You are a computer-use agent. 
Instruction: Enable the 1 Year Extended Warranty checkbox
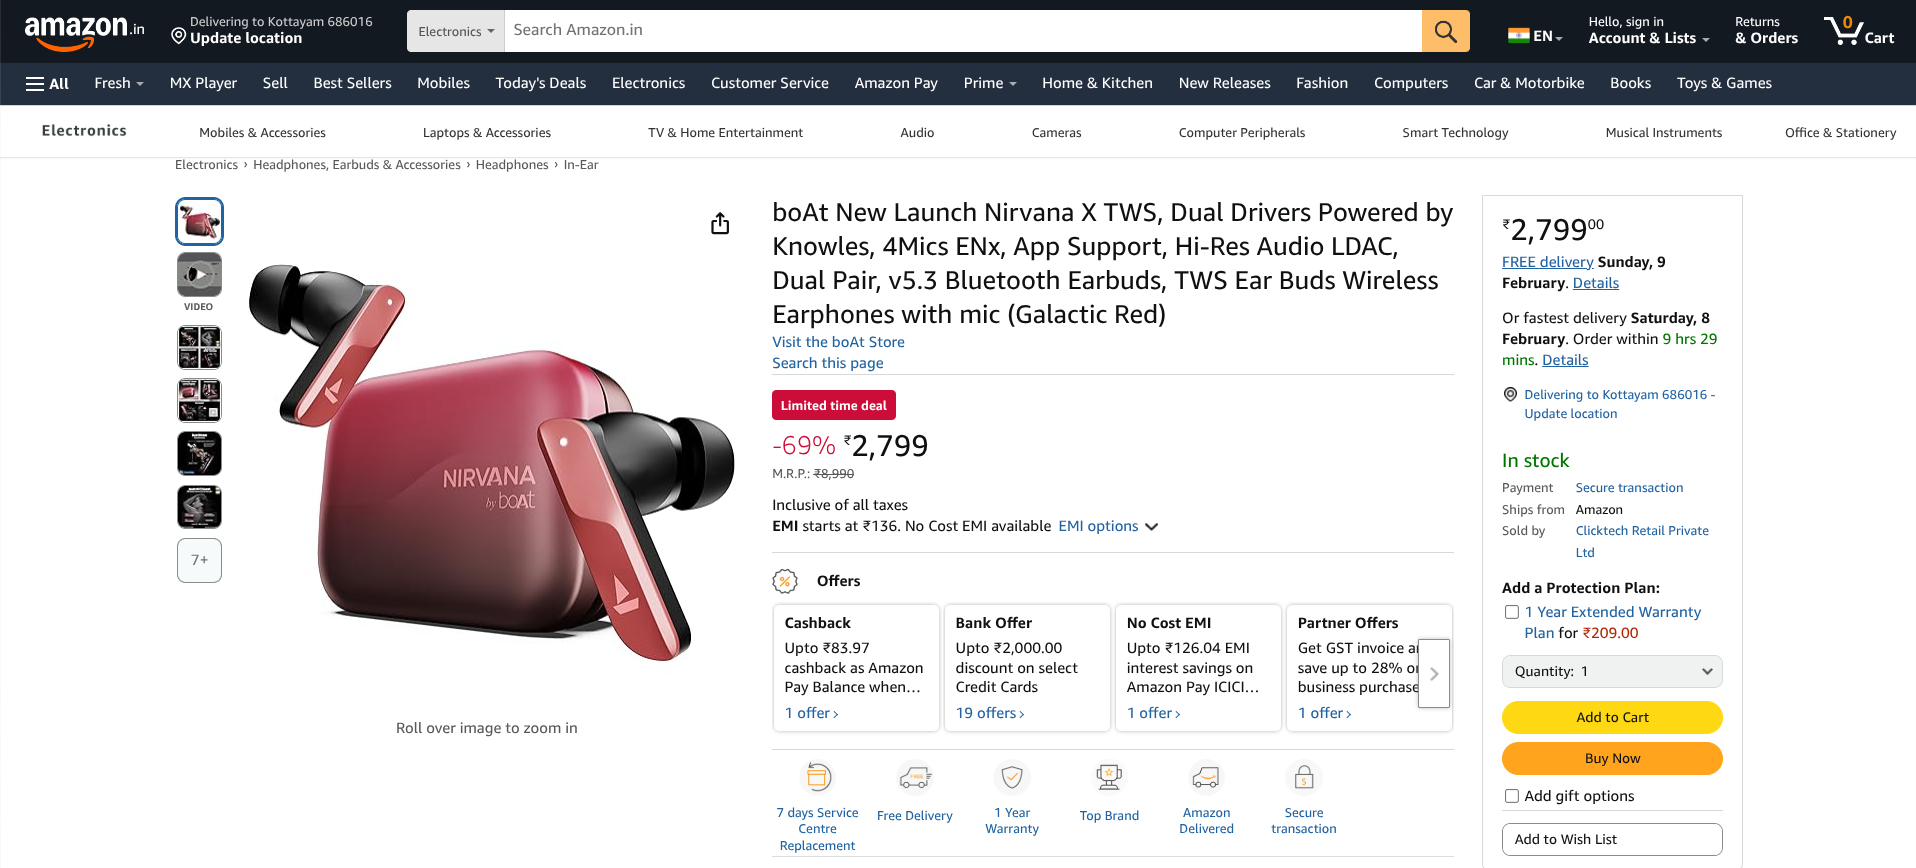pyautogui.click(x=1512, y=612)
